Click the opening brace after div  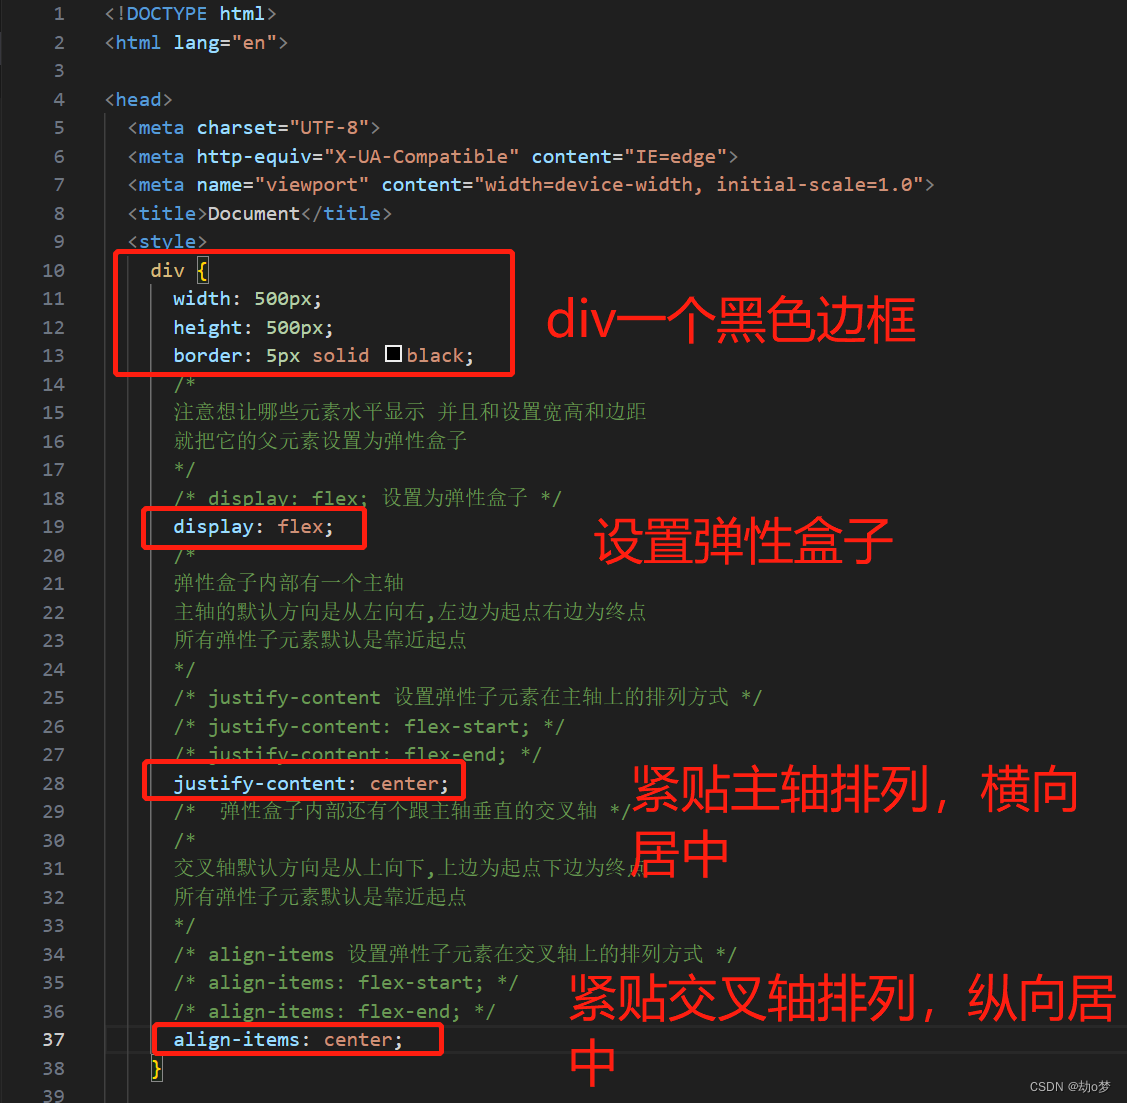point(203,271)
